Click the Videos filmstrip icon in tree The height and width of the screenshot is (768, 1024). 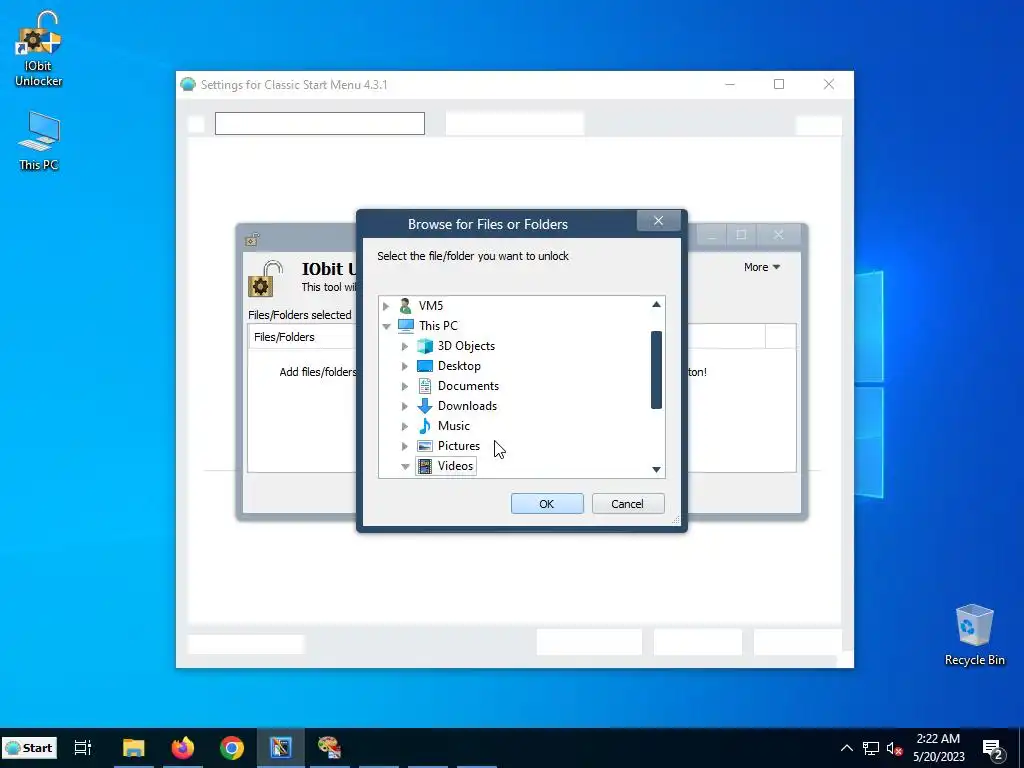coord(424,466)
